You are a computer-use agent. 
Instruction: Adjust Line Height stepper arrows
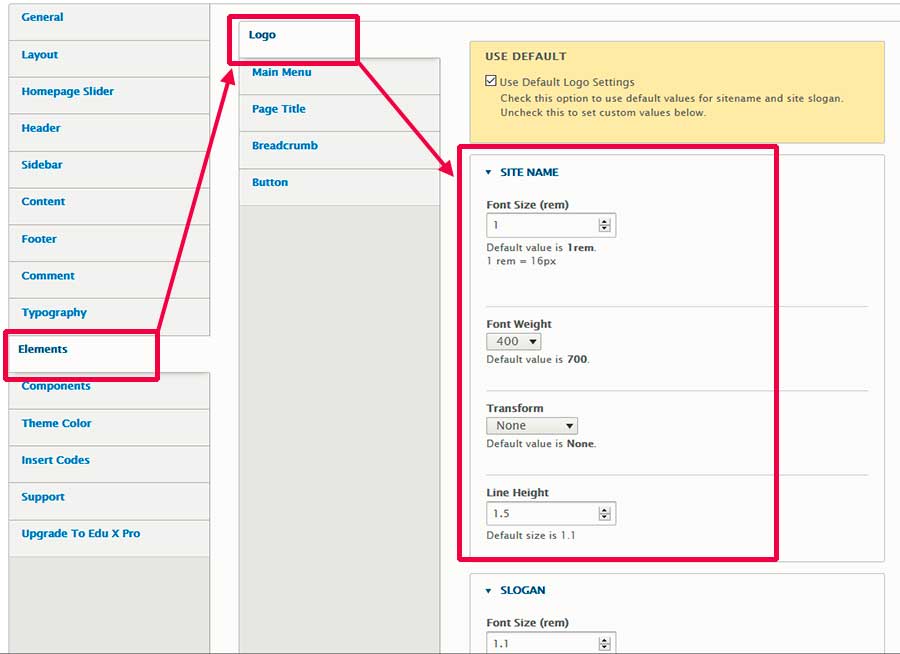(604, 514)
